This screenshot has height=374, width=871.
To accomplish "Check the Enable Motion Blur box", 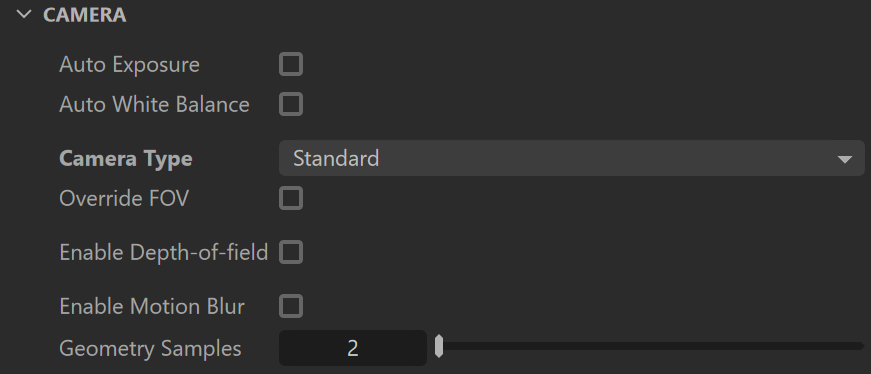I will pyautogui.click(x=291, y=306).
